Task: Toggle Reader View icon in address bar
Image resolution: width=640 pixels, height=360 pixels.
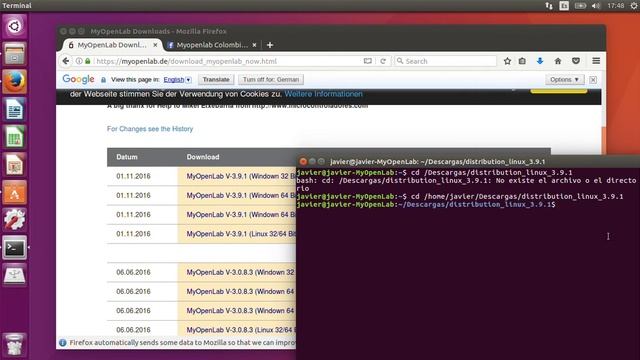Action: point(368,61)
